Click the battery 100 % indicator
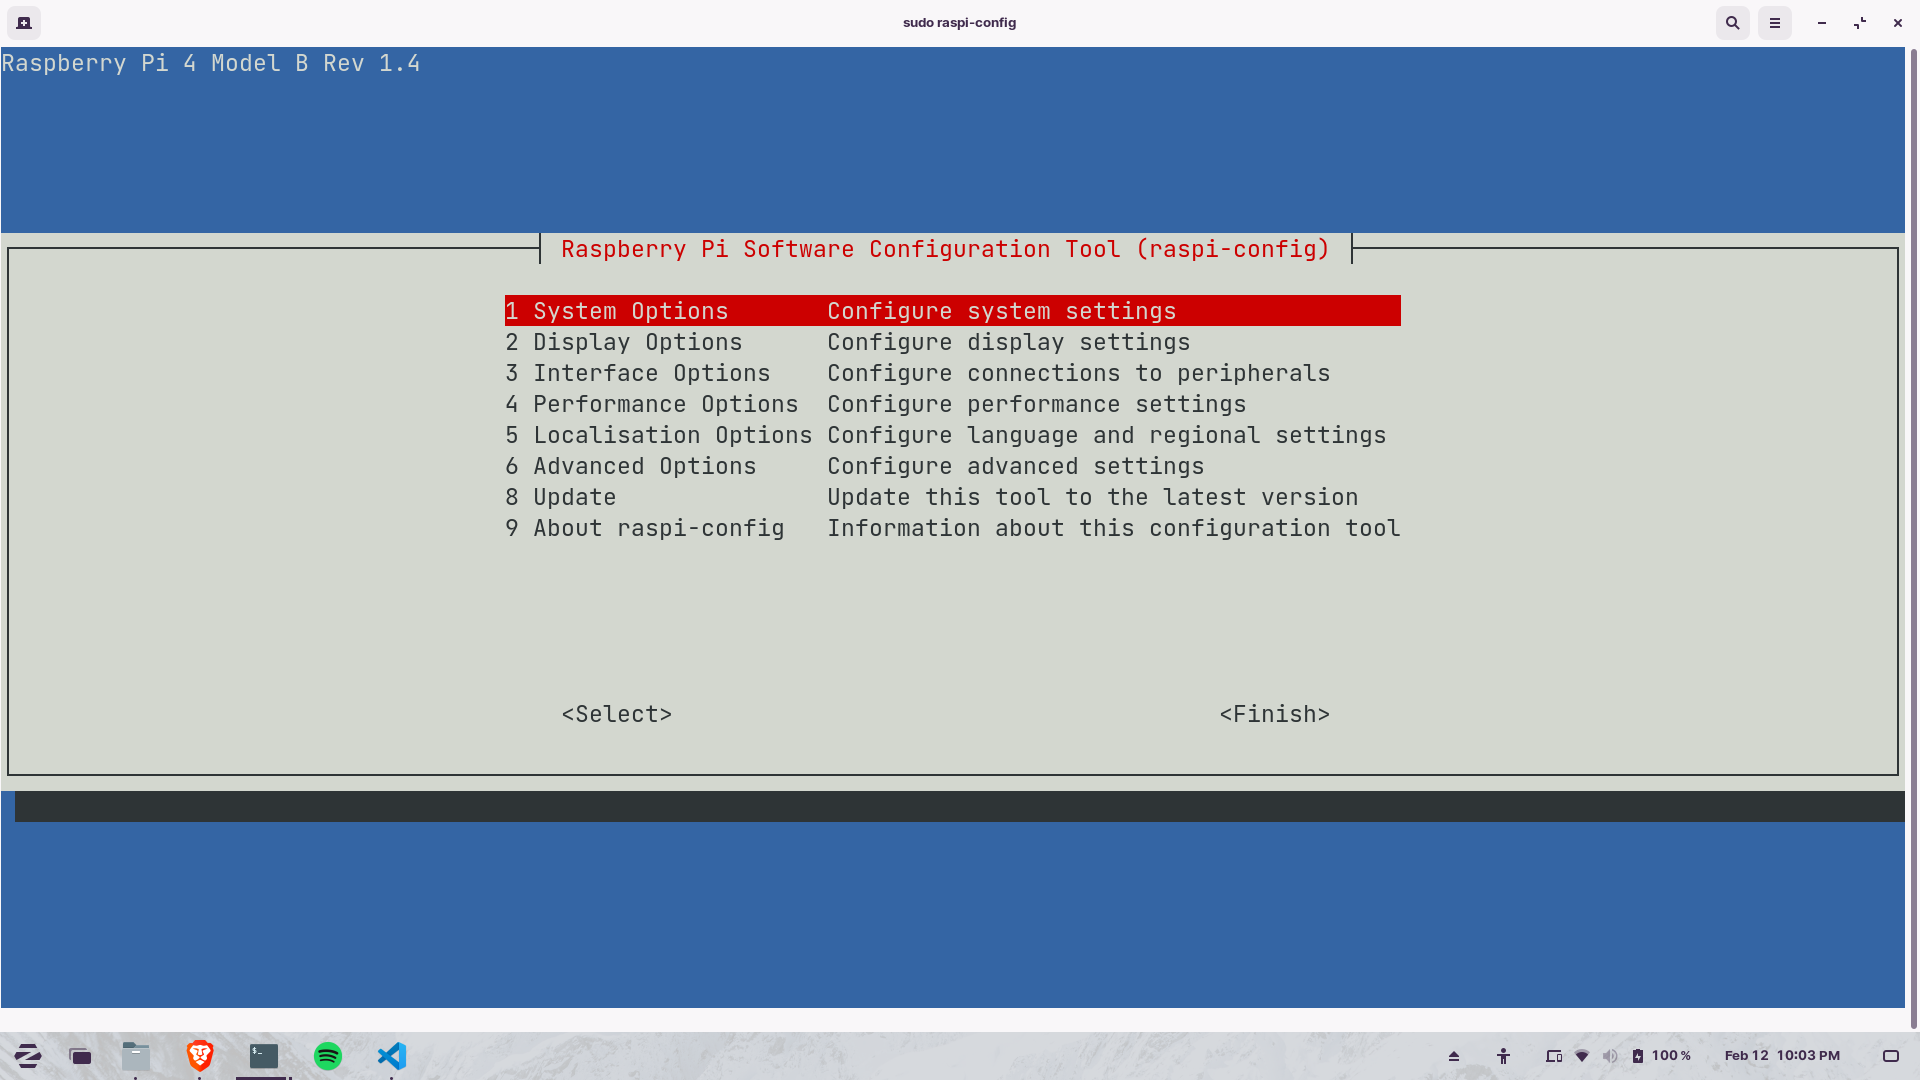 (1661, 1056)
